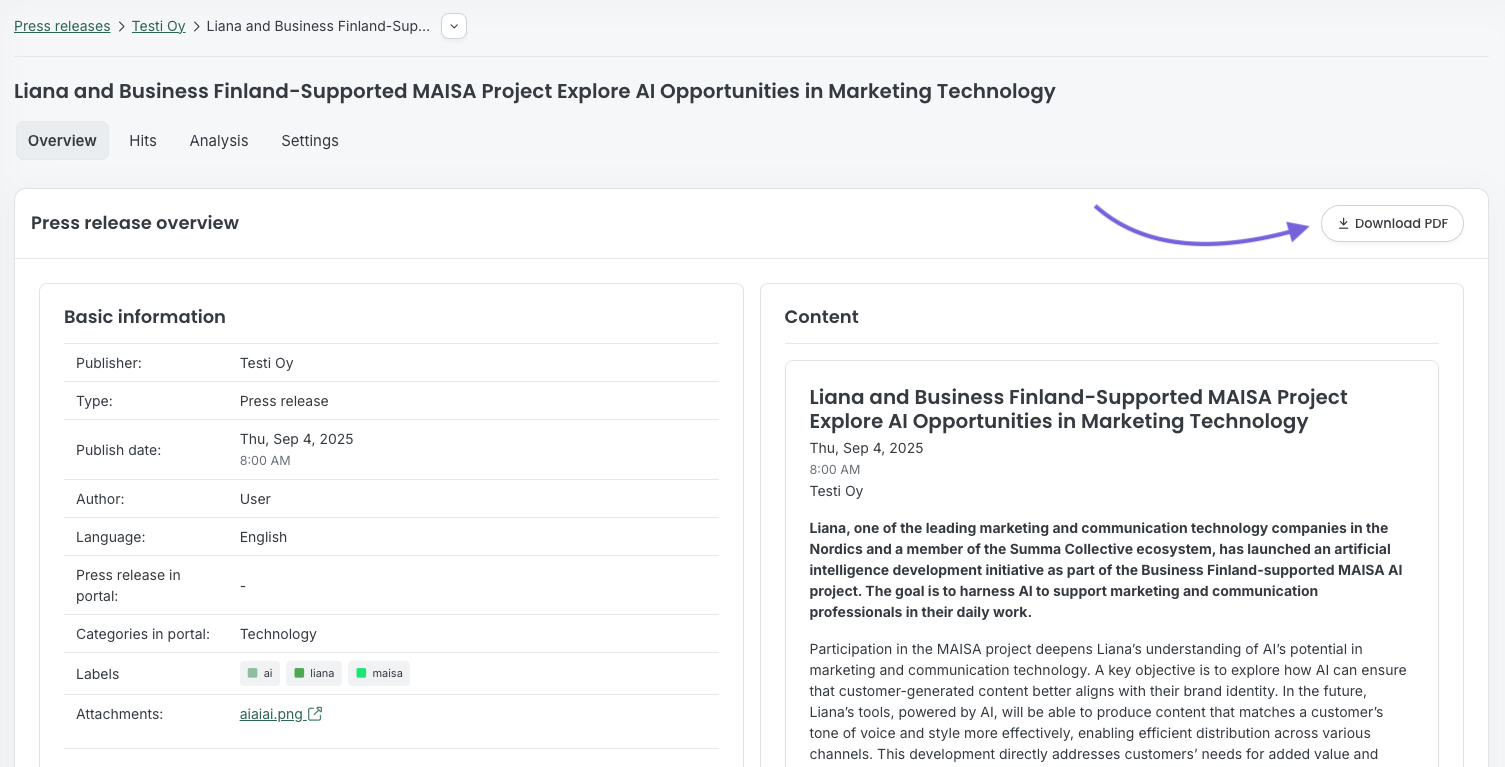Click the Press release overview heading
This screenshot has height=767, width=1505.
135,223
